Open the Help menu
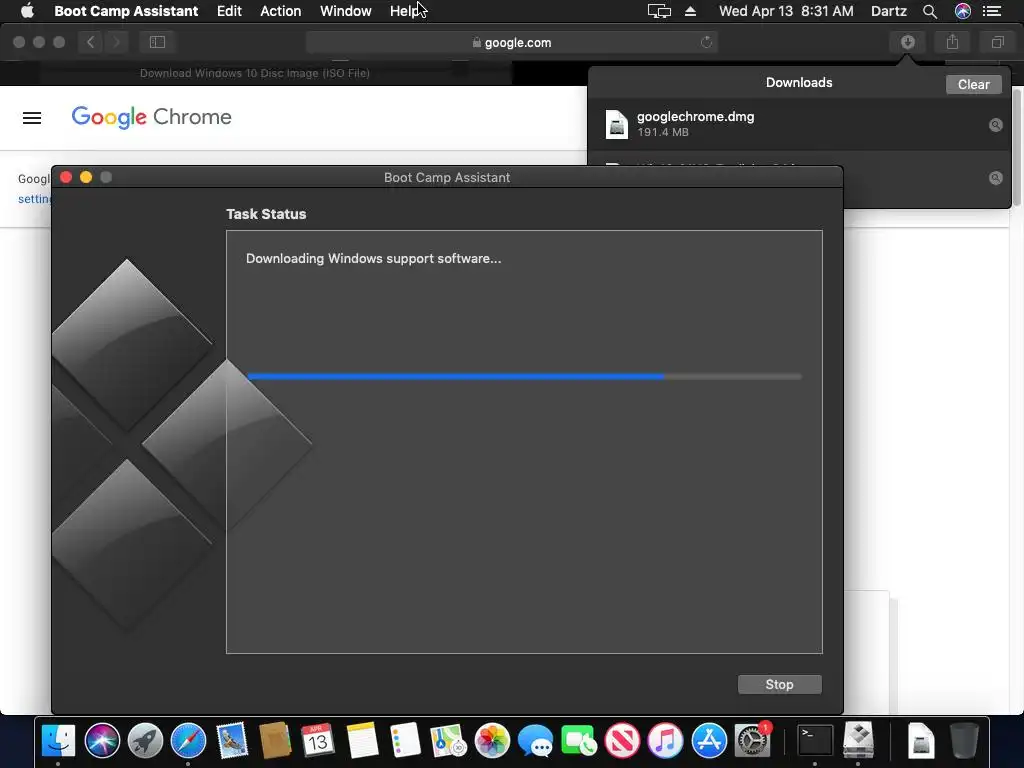Viewport: 1024px width, 768px height. coord(405,10)
